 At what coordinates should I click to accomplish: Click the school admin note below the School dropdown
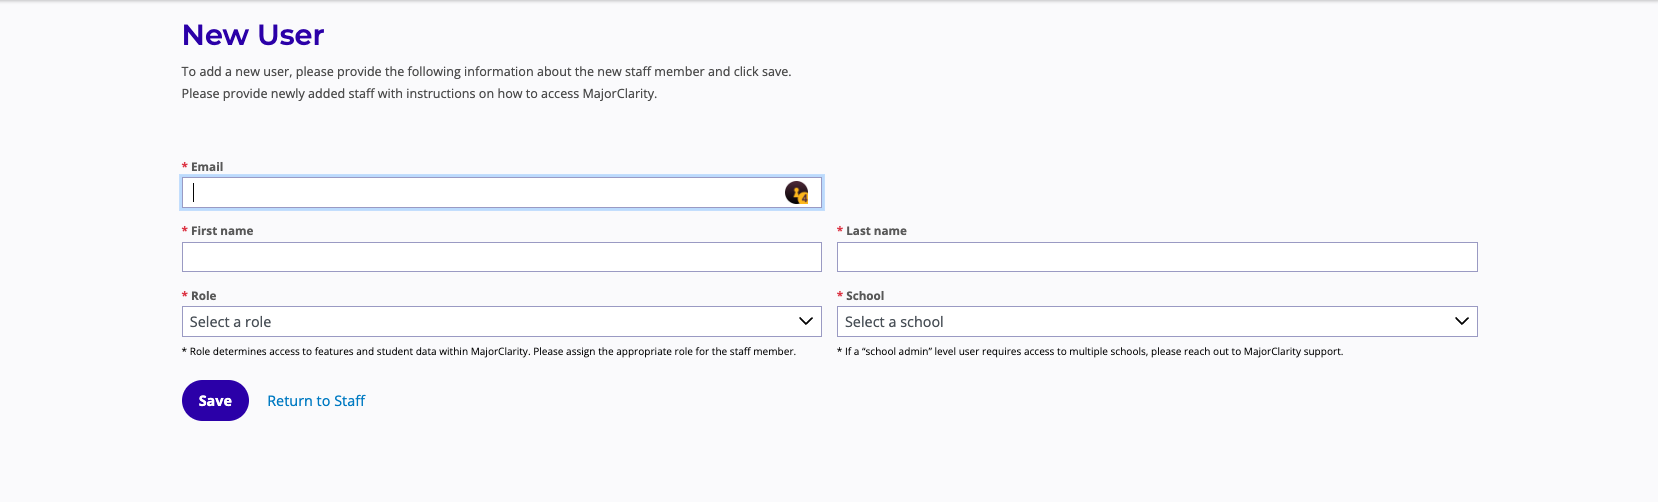(1092, 352)
